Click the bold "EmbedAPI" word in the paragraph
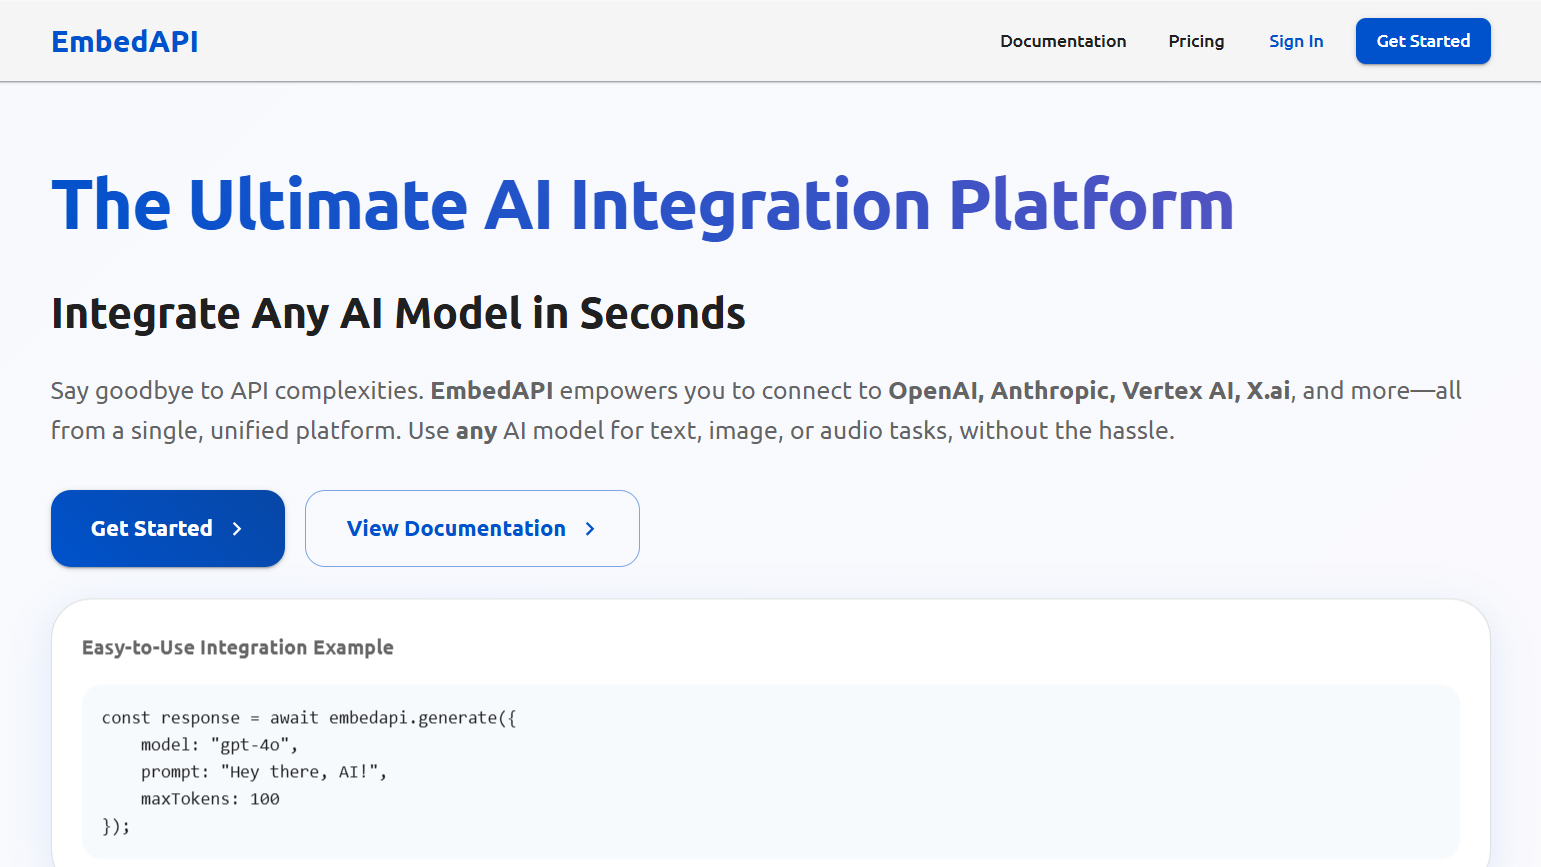 (492, 390)
